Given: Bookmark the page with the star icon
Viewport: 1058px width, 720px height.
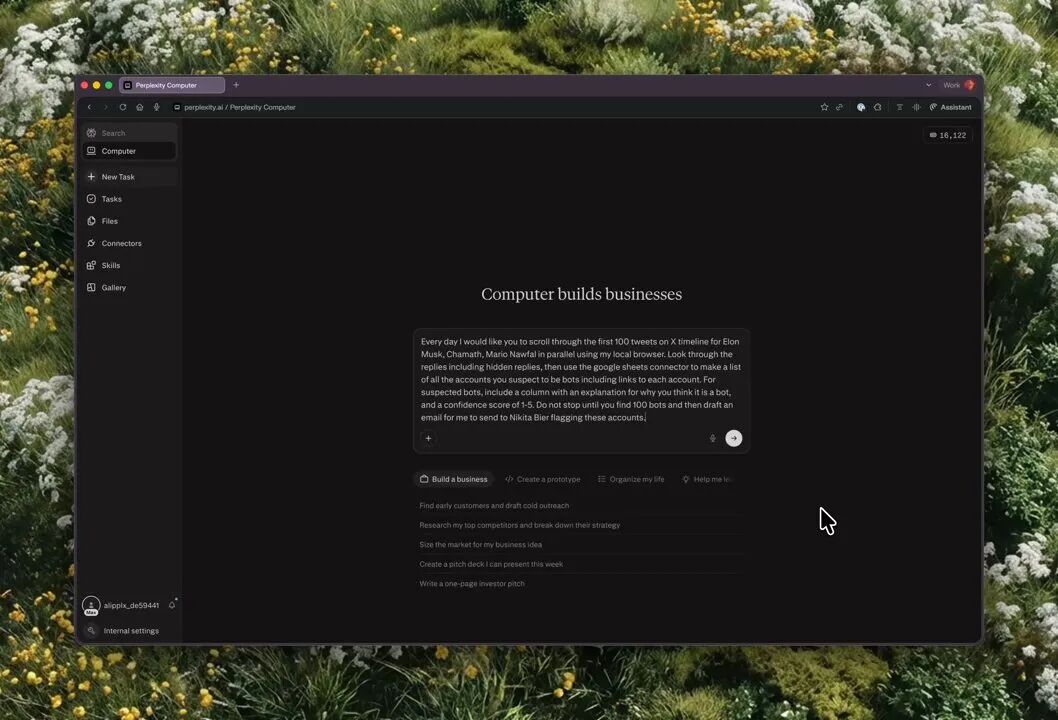Looking at the screenshot, I should click(x=824, y=107).
